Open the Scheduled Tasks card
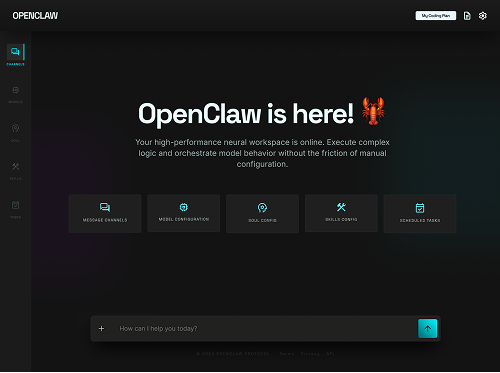The image size is (500, 373). click(x=420, y=213)
